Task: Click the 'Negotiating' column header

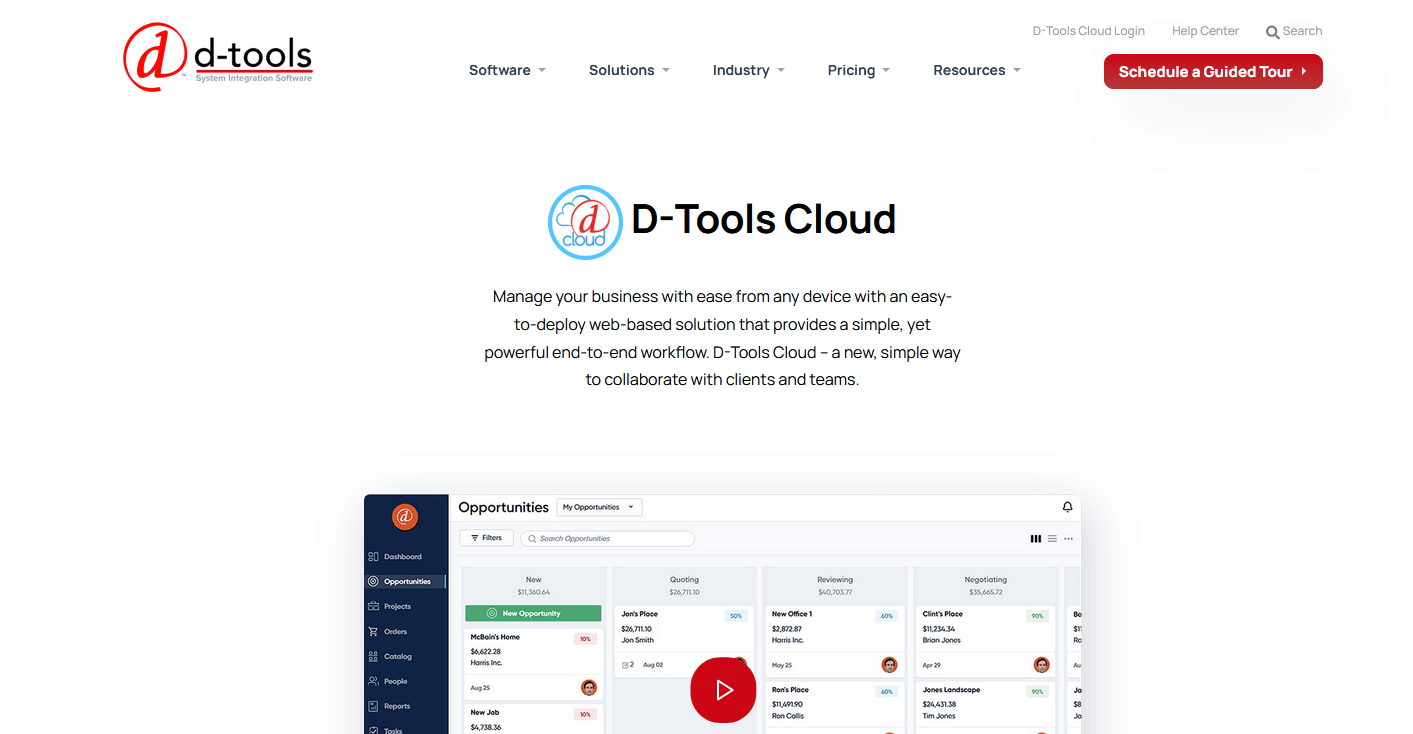Action: click(x=986, y=579)
